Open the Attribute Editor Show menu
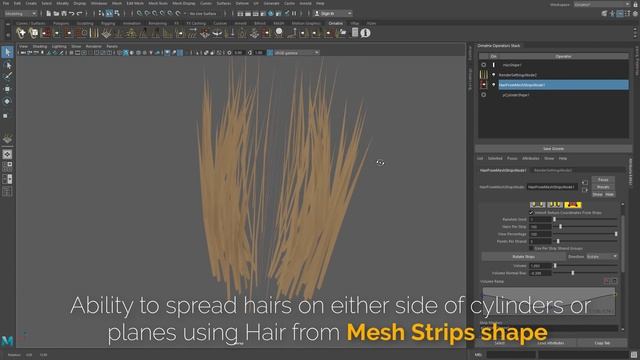The width and height of the screenshot is (640, 360). click(x=549, y=158)
